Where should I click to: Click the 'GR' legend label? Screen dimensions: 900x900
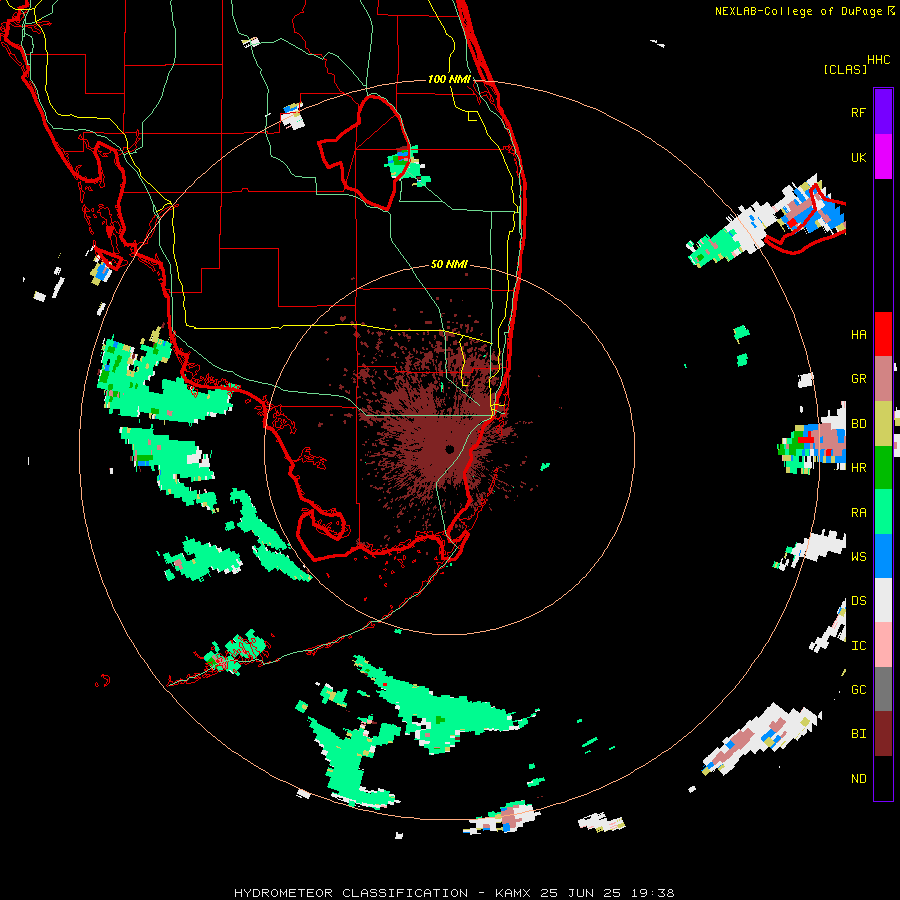858,379
